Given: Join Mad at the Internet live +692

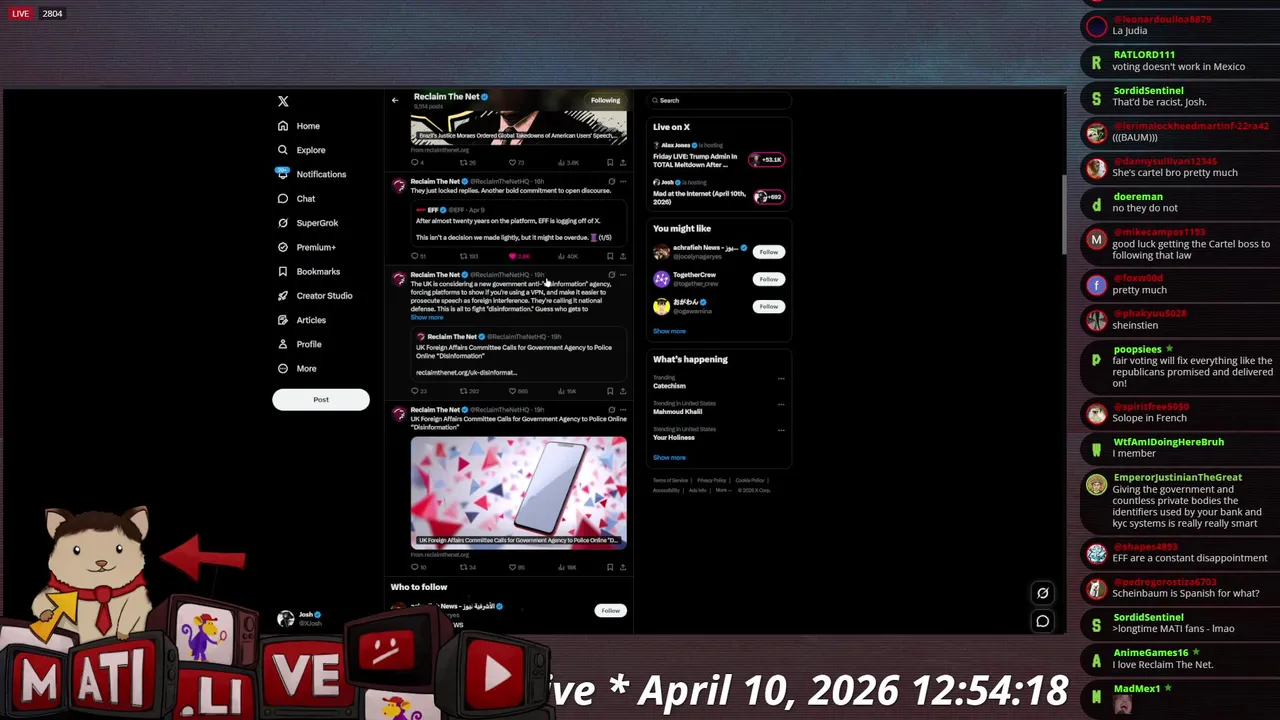Looking at the screenshot, I should point(768,197).
